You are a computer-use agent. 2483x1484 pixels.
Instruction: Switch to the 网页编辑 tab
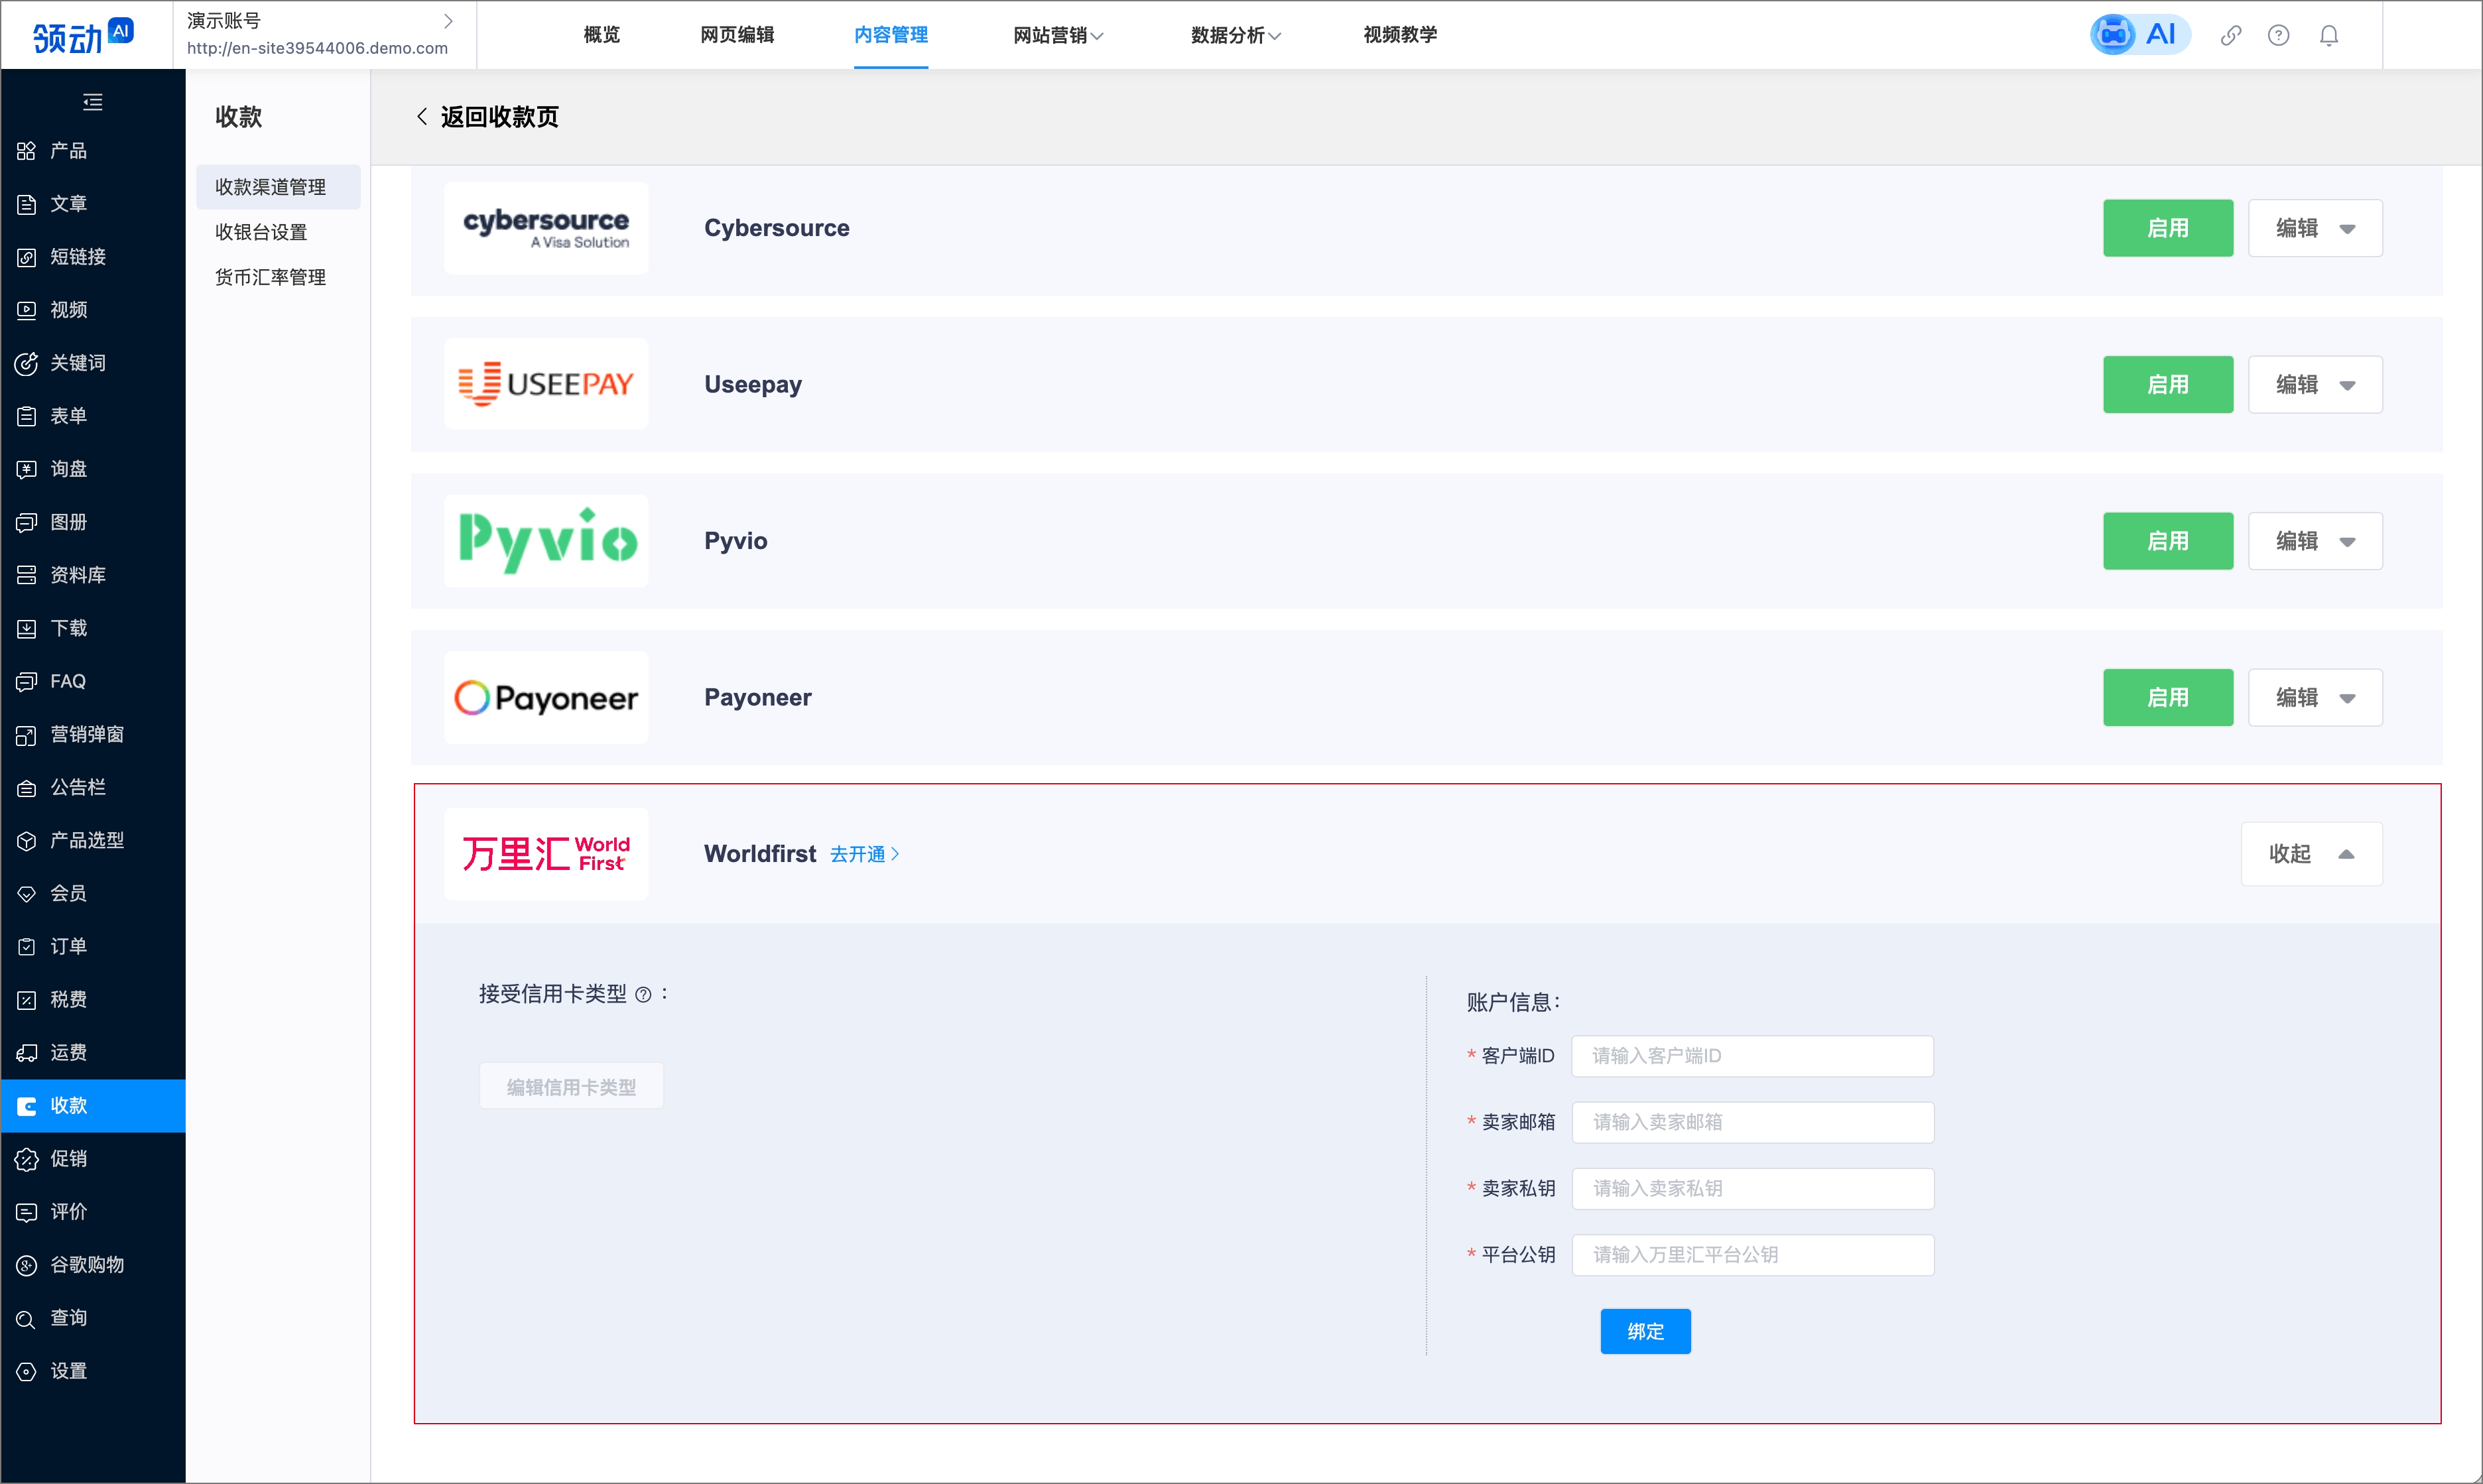coord(737,35)
